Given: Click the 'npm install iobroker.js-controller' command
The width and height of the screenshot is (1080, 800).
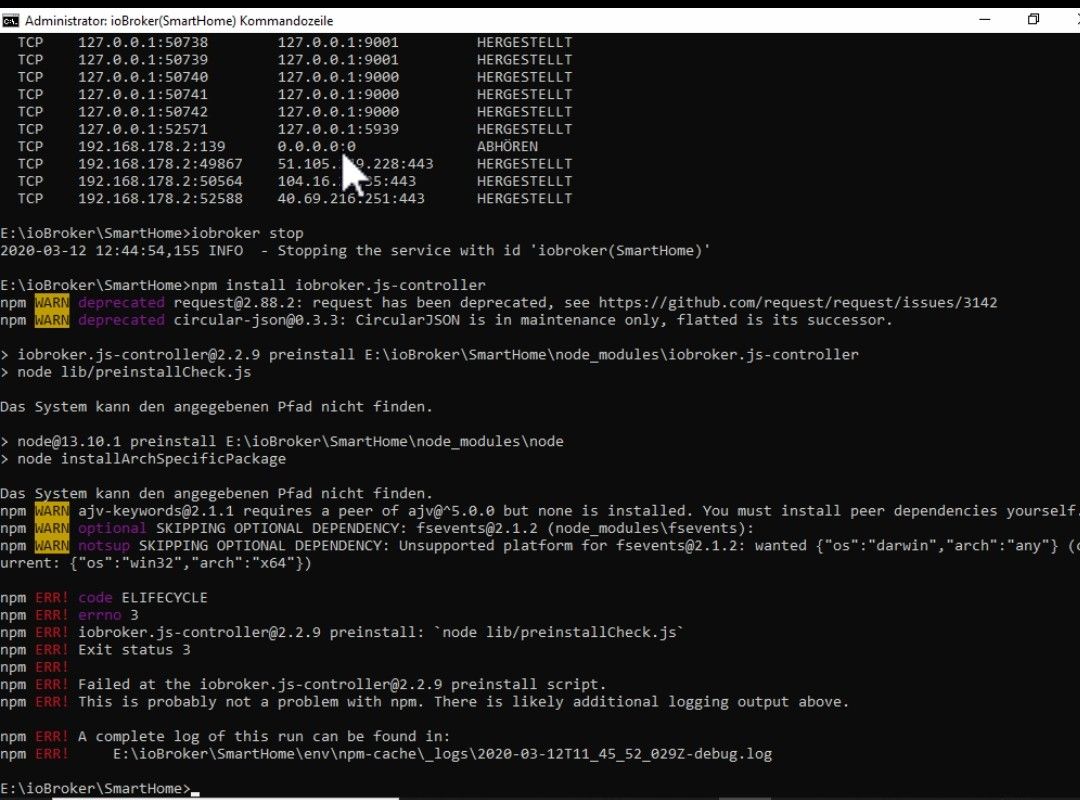Looking at the screenshot, I should point(338,285).
